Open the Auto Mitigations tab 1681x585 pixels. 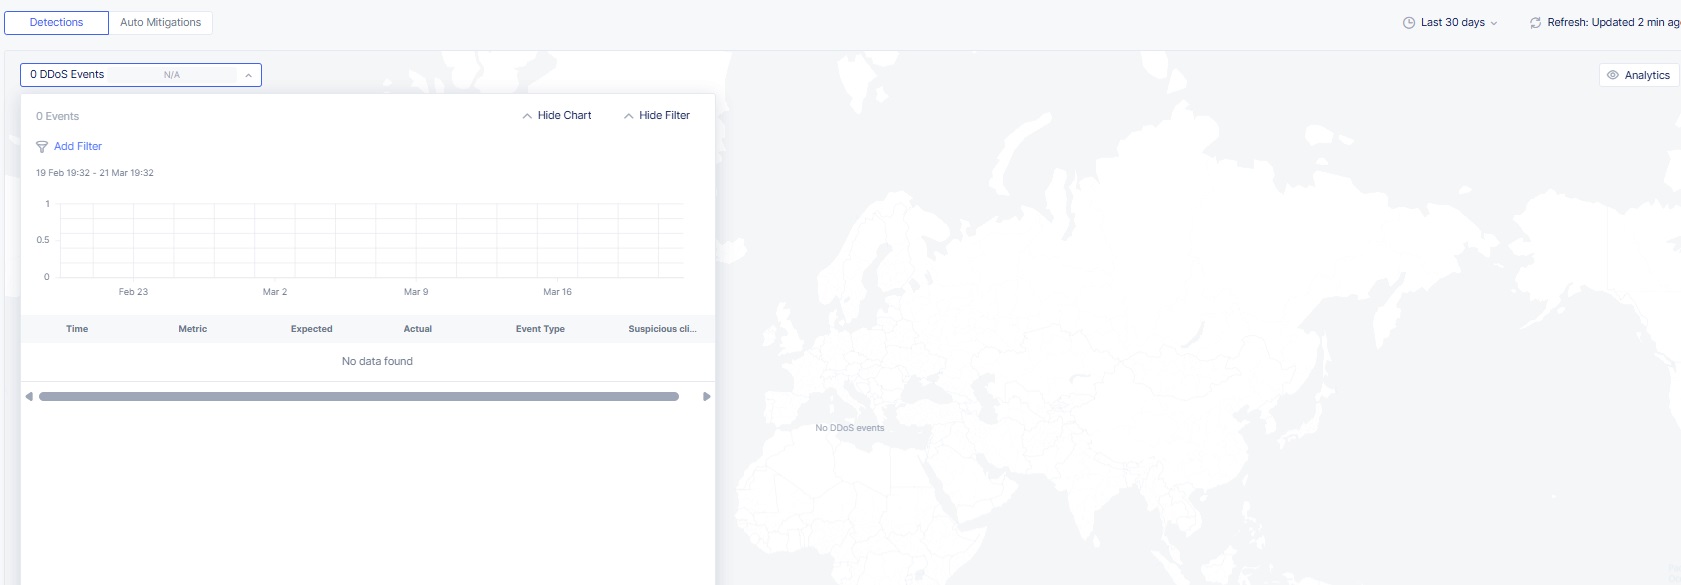point(160,22)
